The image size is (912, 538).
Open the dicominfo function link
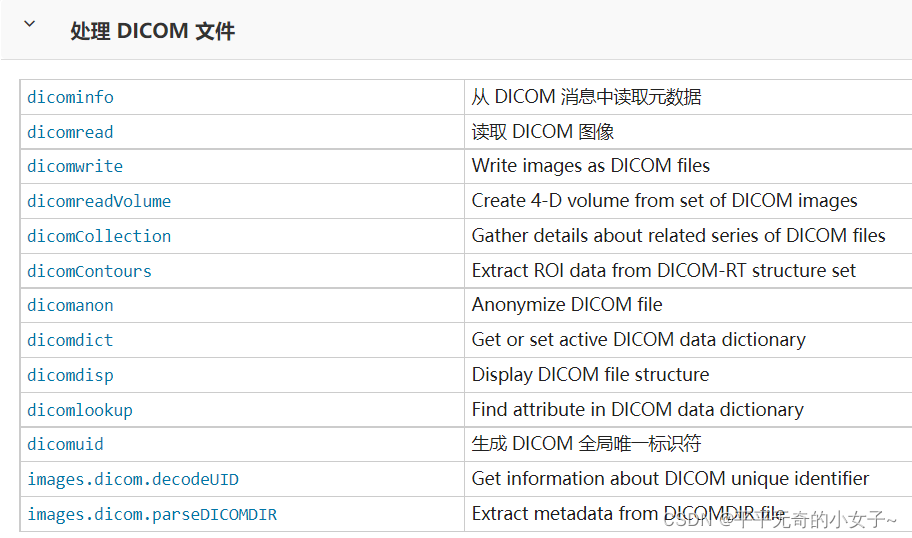[70, 97]
